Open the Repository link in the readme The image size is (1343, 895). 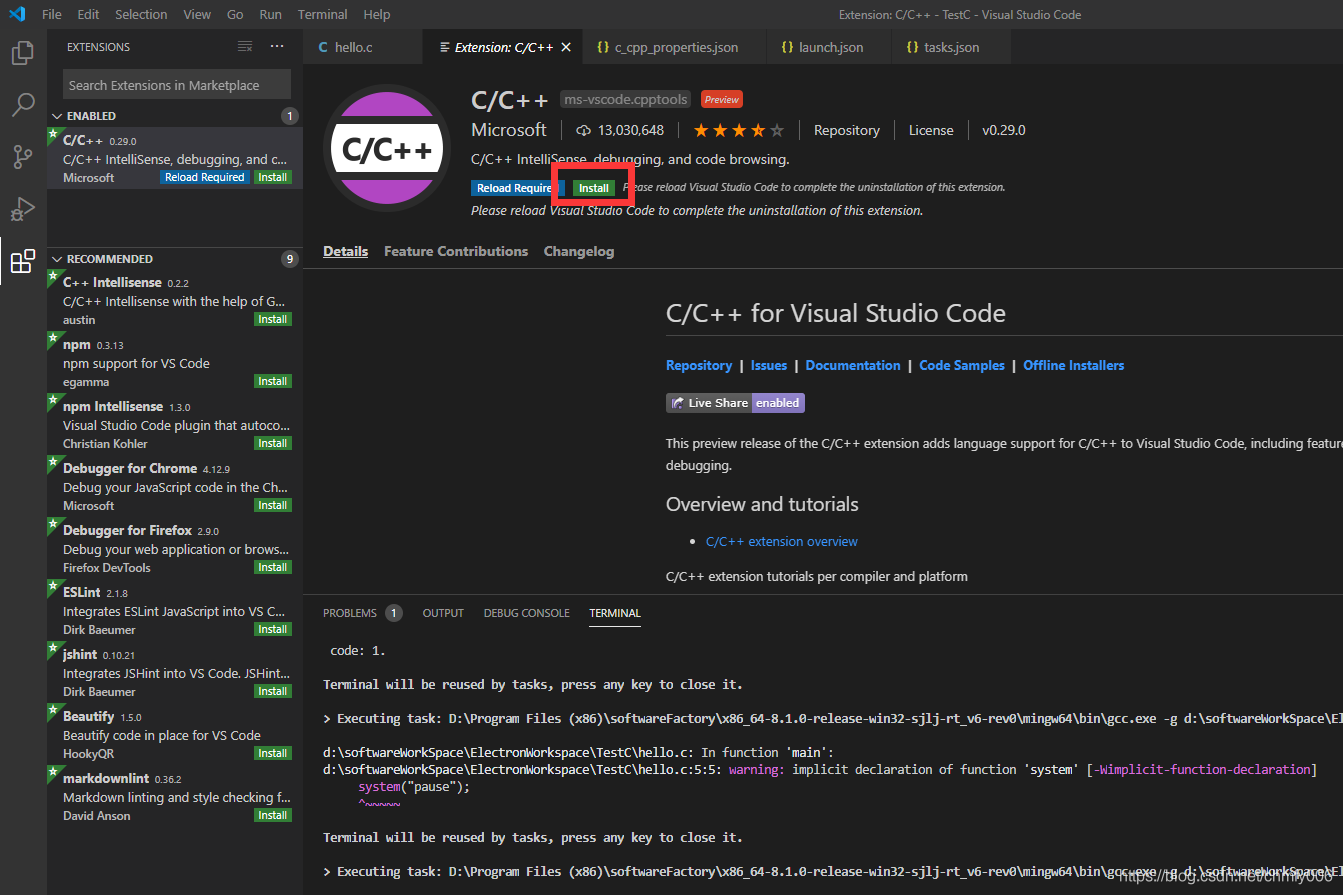699,365
